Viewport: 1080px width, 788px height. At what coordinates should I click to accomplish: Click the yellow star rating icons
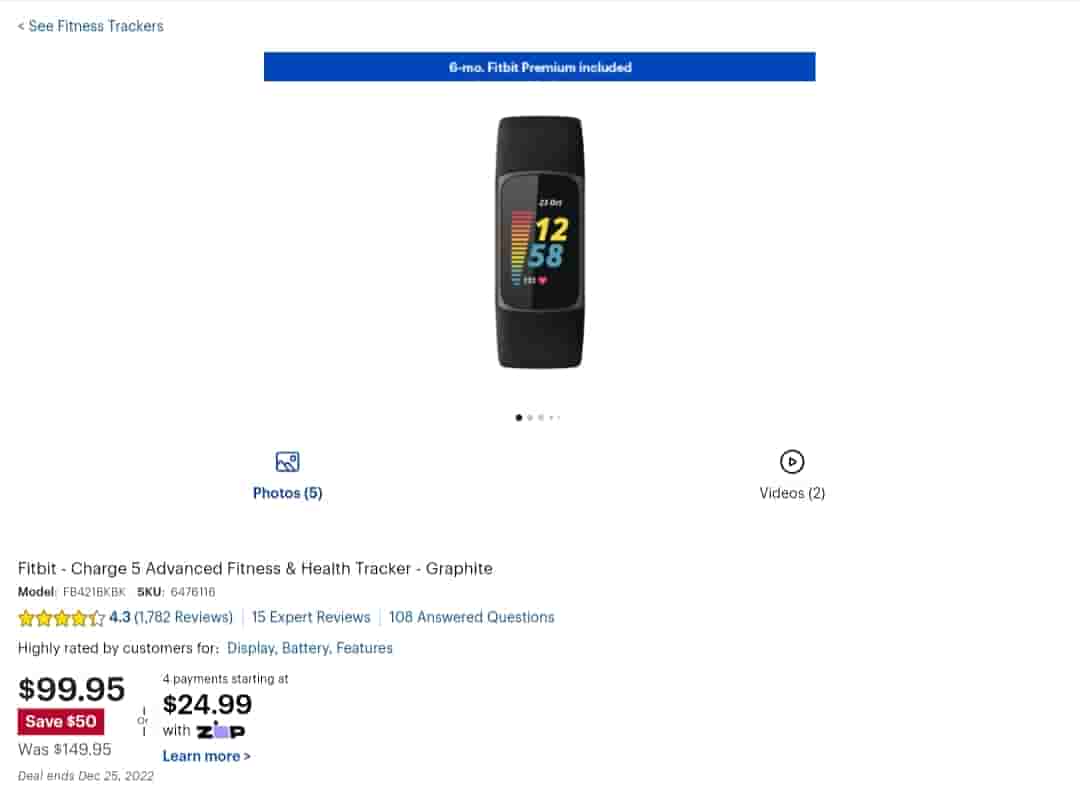tap(61, 618)
